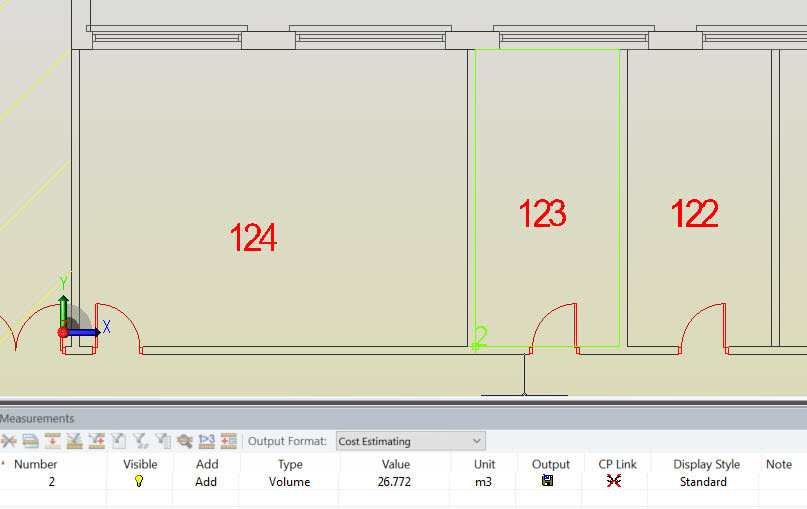The height and width of the screenshot is (509, 807).
Task: Click the floppy disk Output icon for row 2
Action: coord(548,481)
